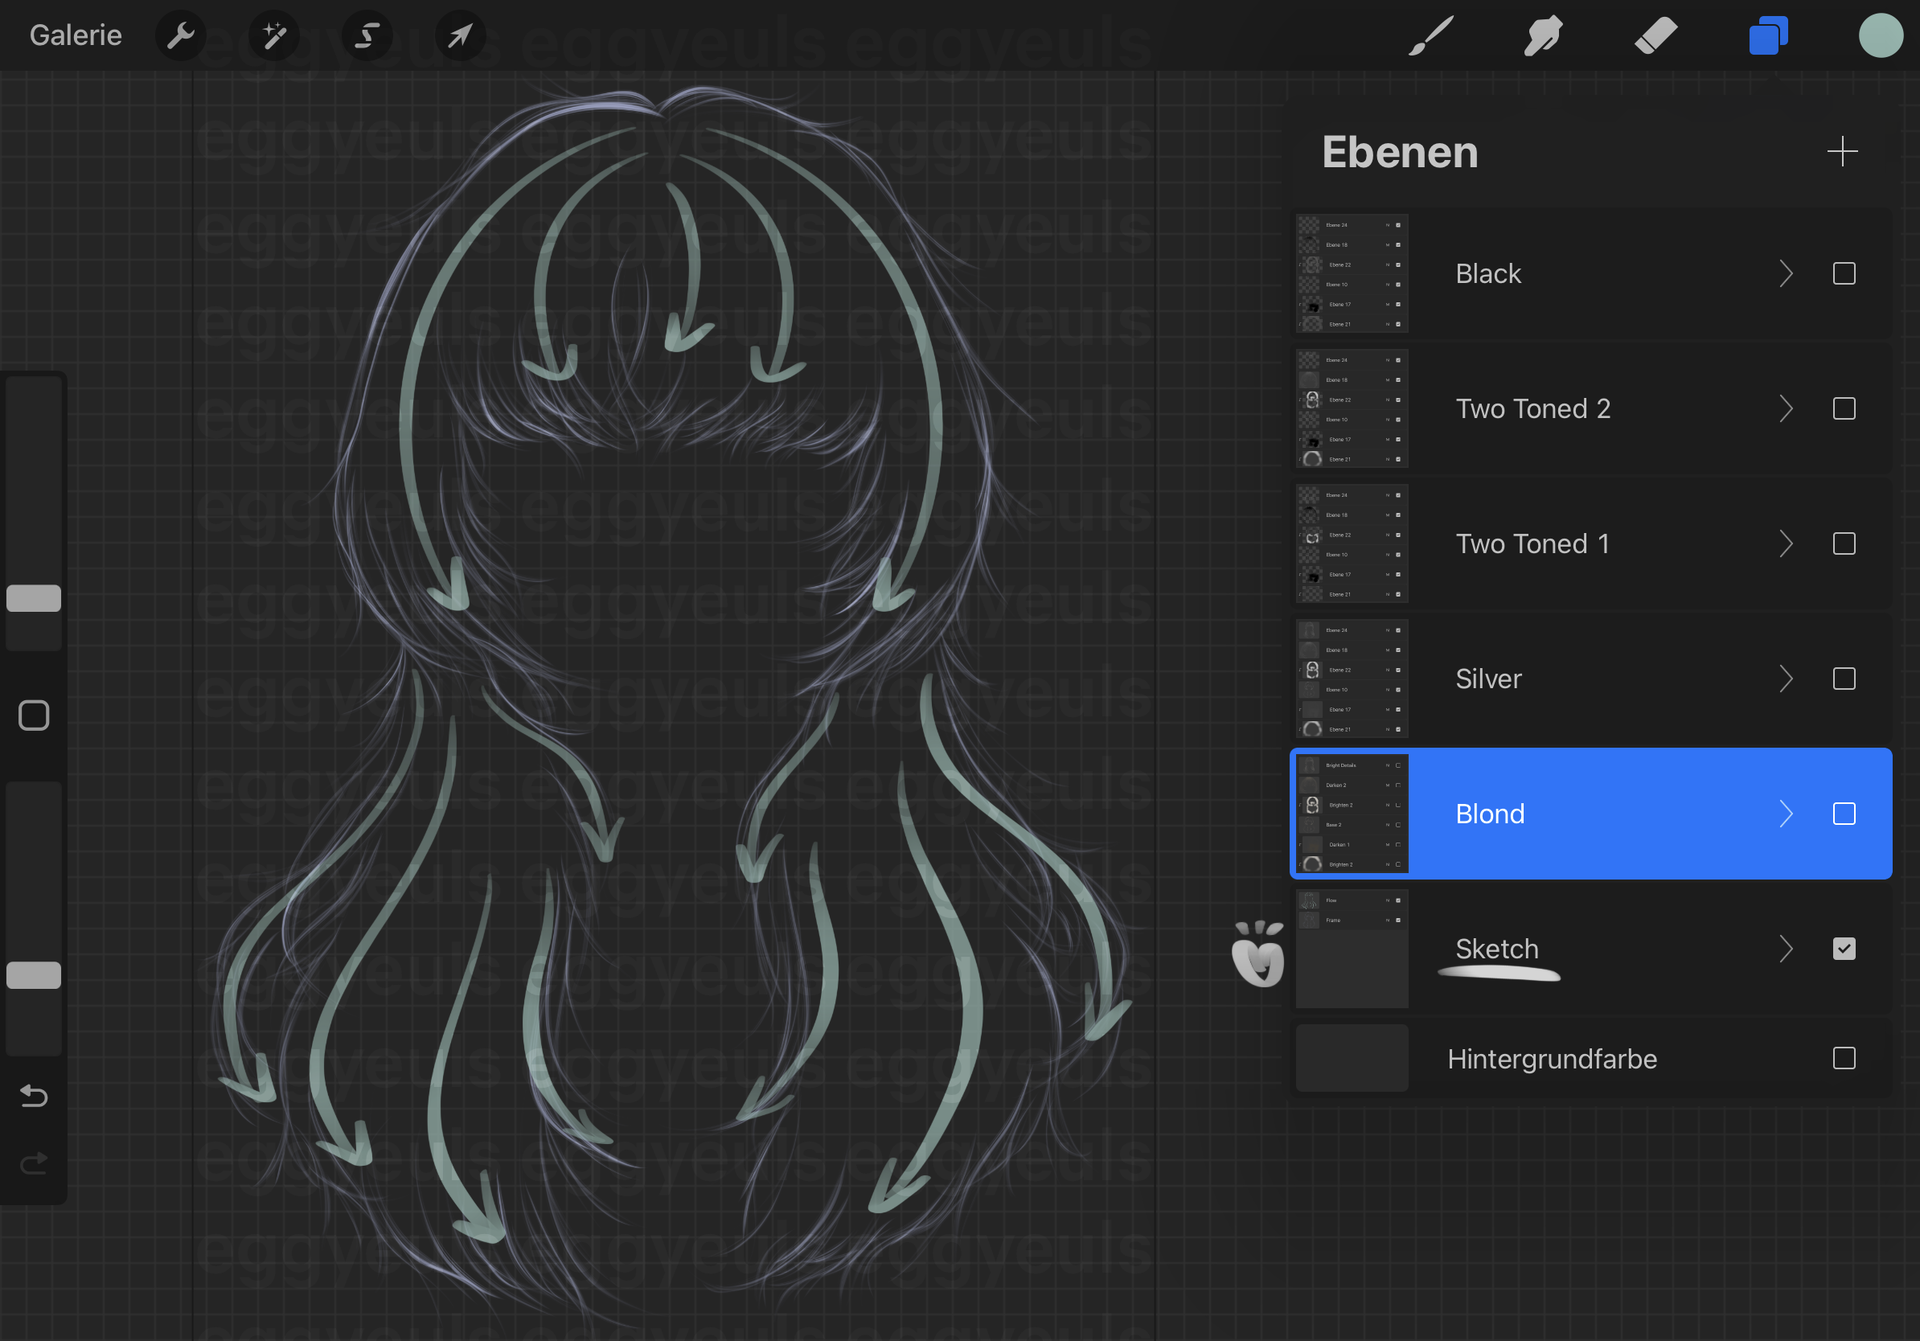This screenshot has width=1920, height=1341.
Task: Add a new layer with plus icon
Action: [1842, 152]
